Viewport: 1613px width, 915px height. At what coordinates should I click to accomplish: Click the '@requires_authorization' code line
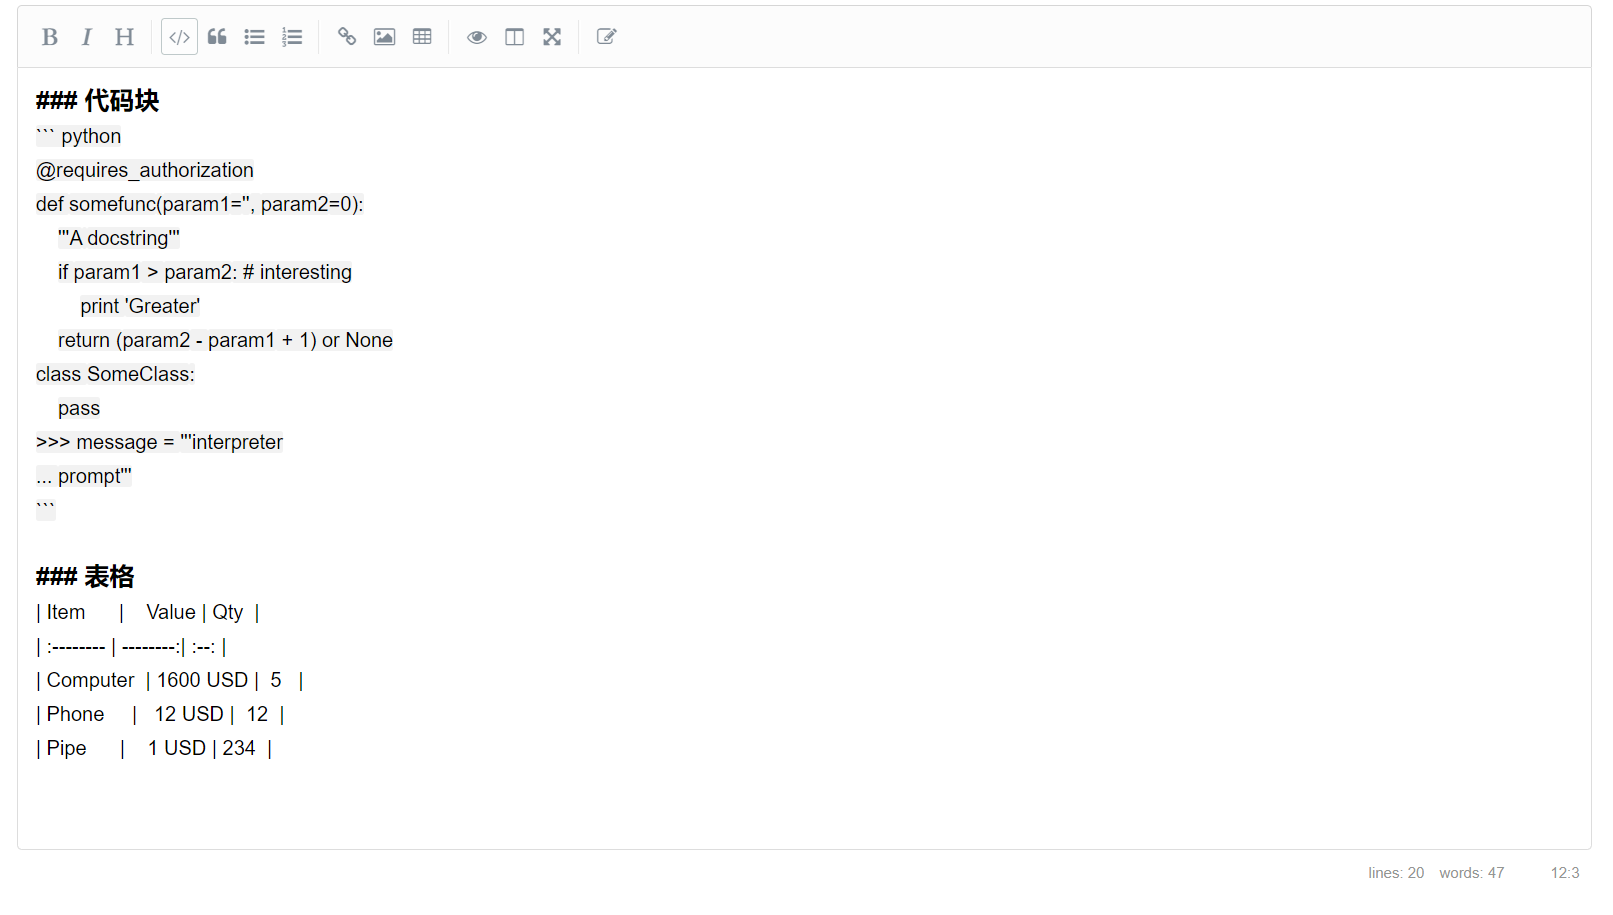pyautogui.click(x=145, y=170)
